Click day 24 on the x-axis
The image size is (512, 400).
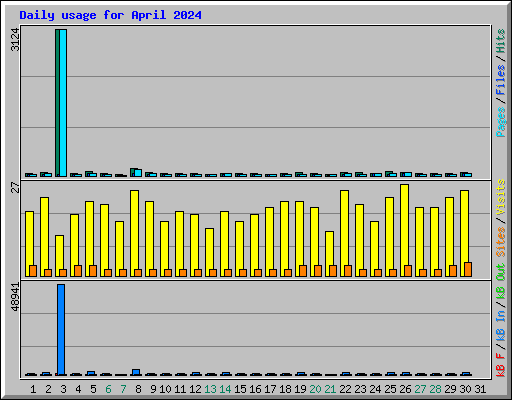tap(375, 389)
